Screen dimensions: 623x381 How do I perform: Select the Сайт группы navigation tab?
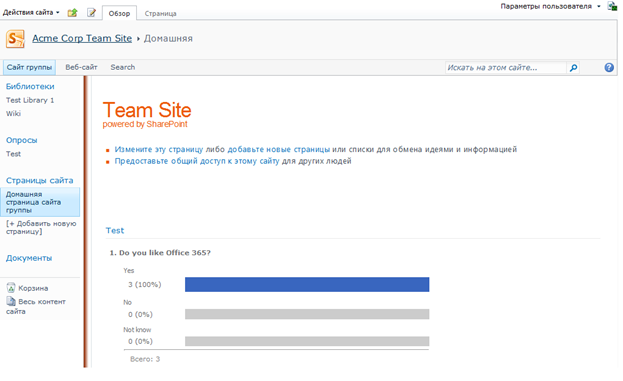tap(29, 67)
